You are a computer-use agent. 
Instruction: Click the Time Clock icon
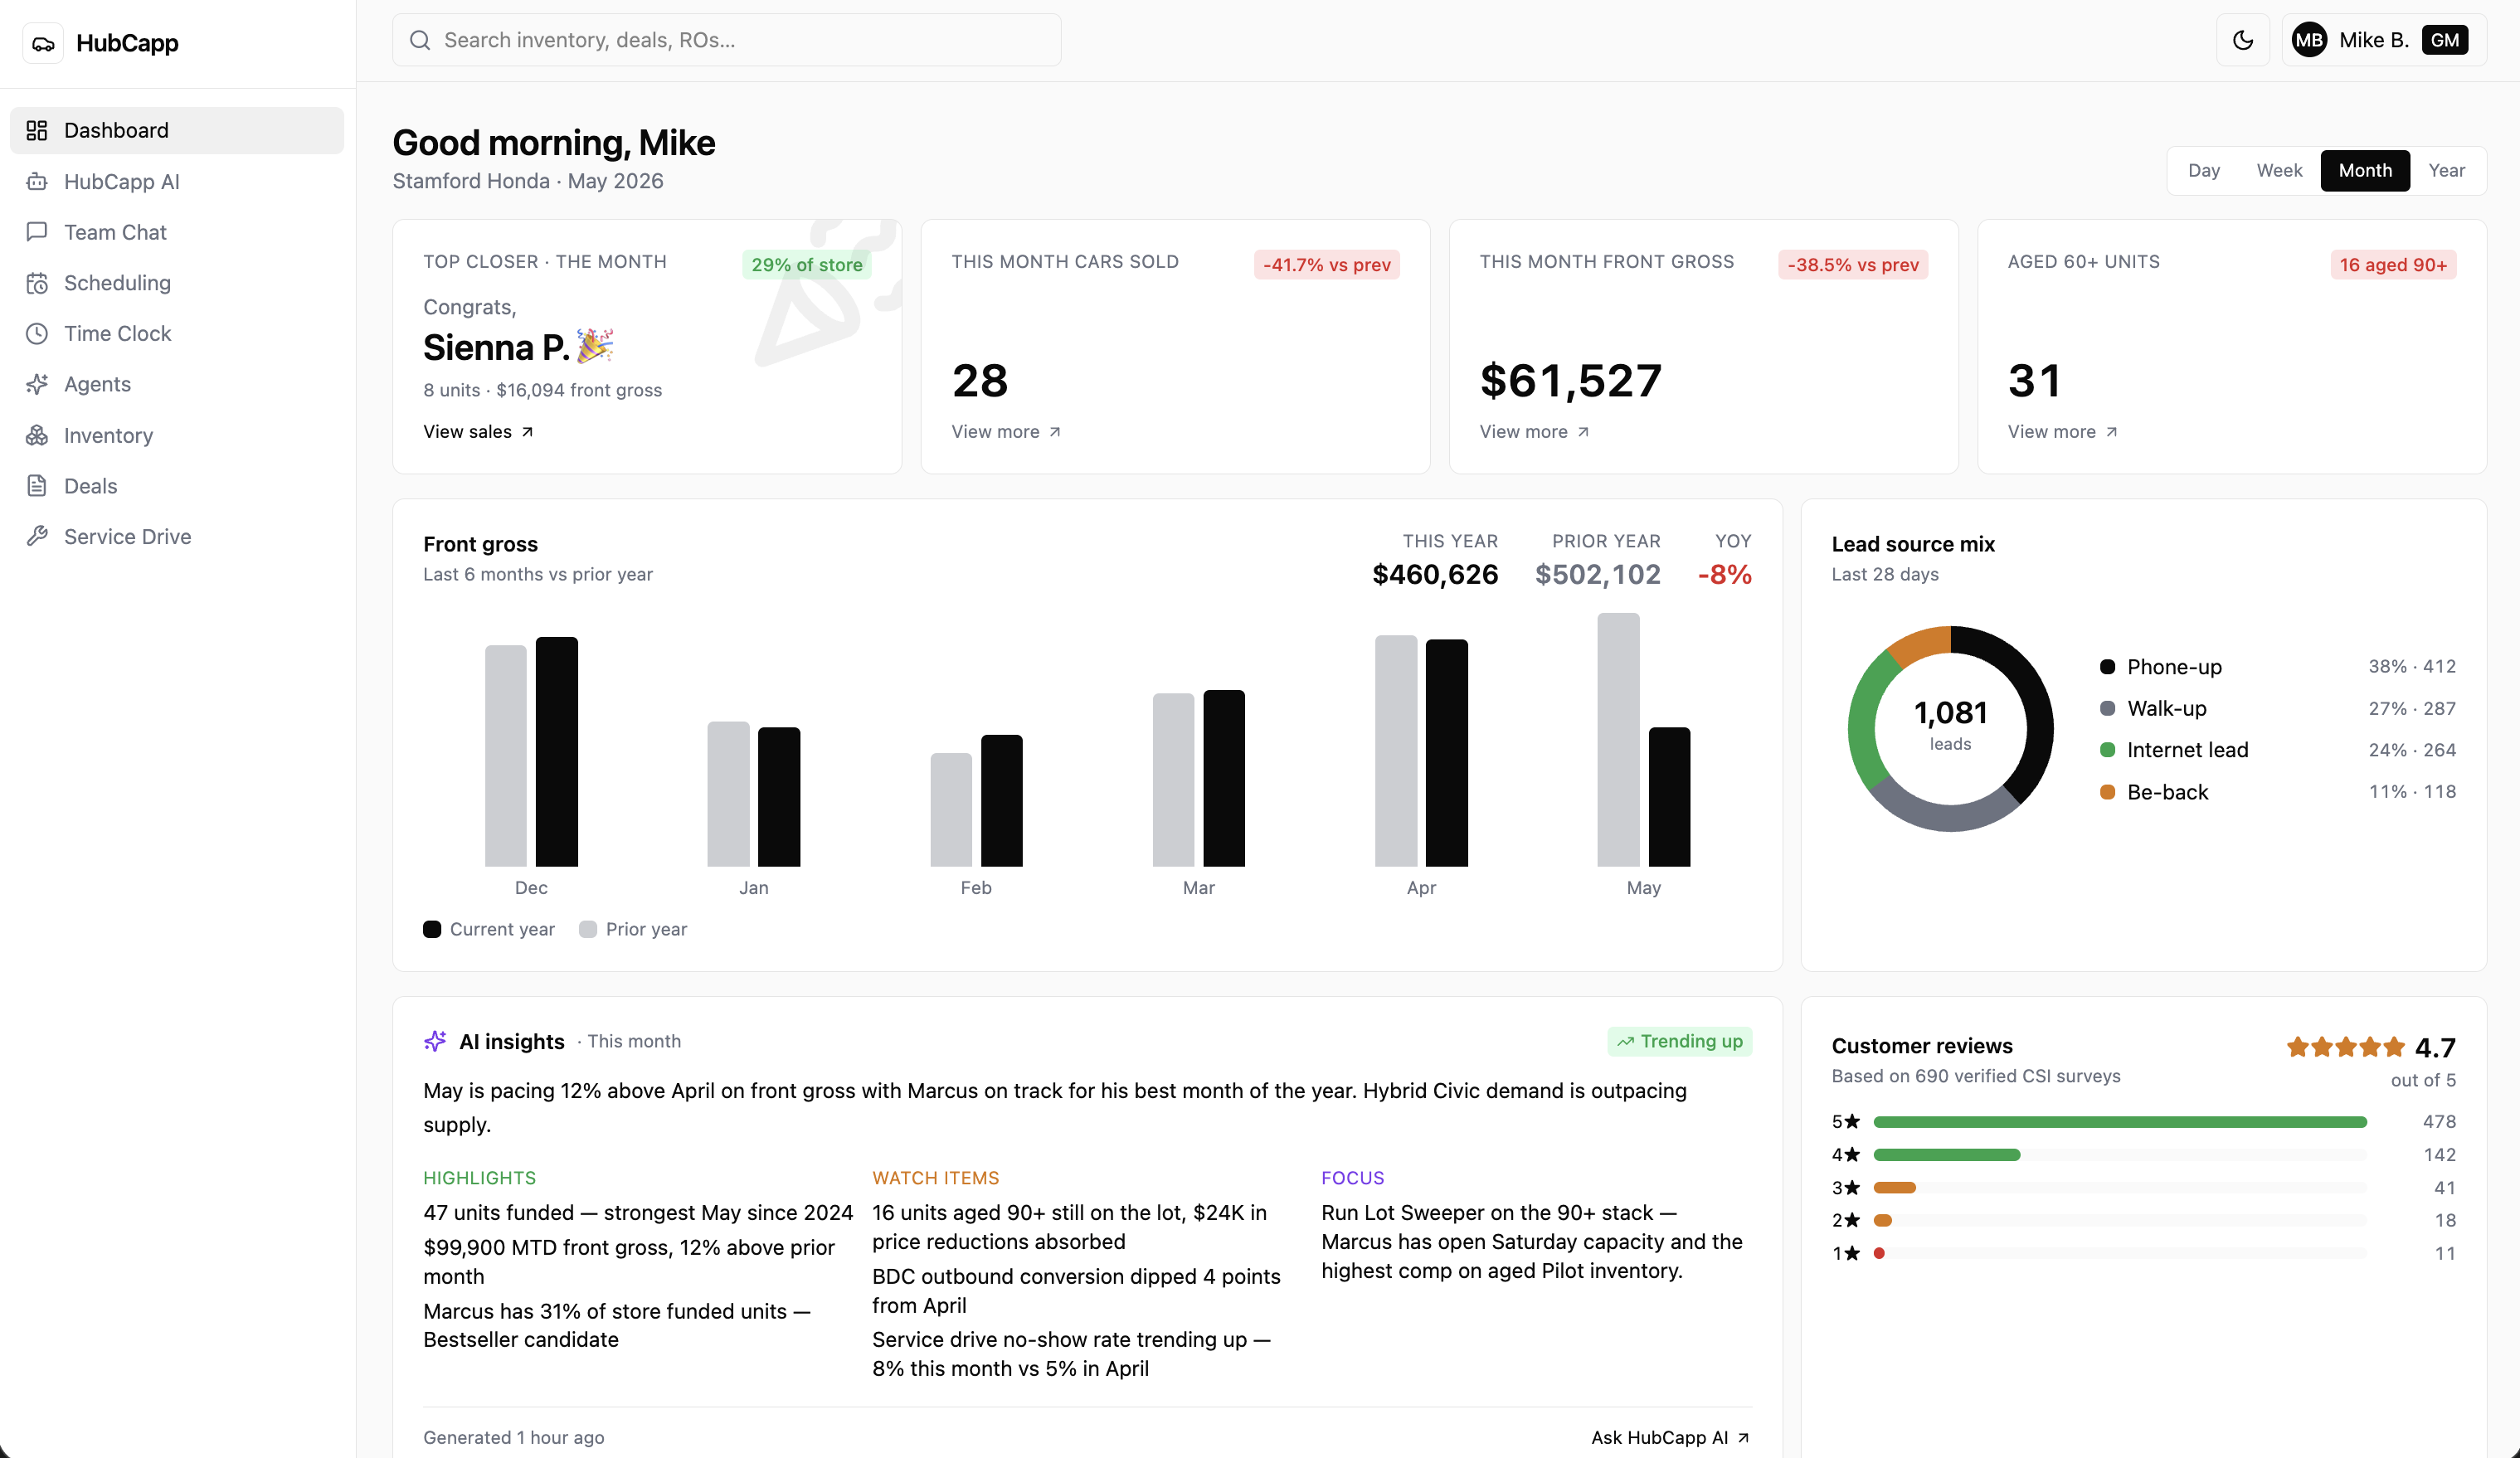tap(37, 333)
